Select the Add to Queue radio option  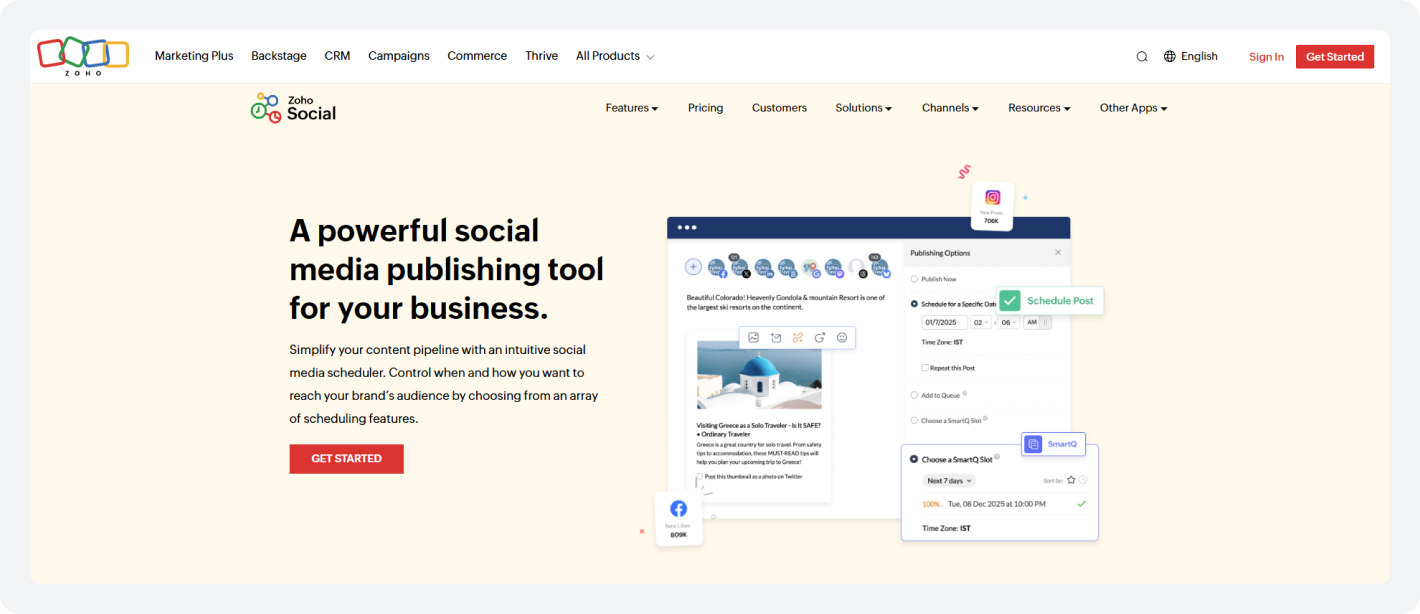914,395
